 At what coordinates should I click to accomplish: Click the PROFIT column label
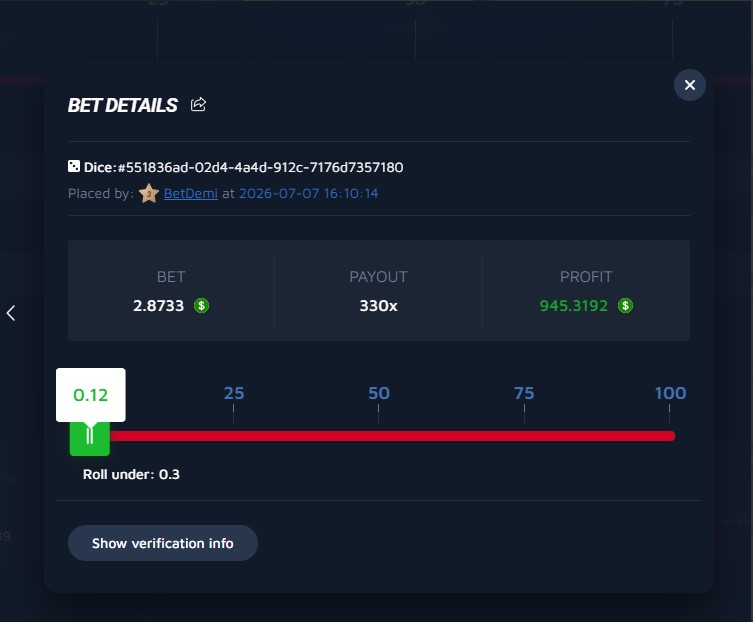(x=586, y=277)
